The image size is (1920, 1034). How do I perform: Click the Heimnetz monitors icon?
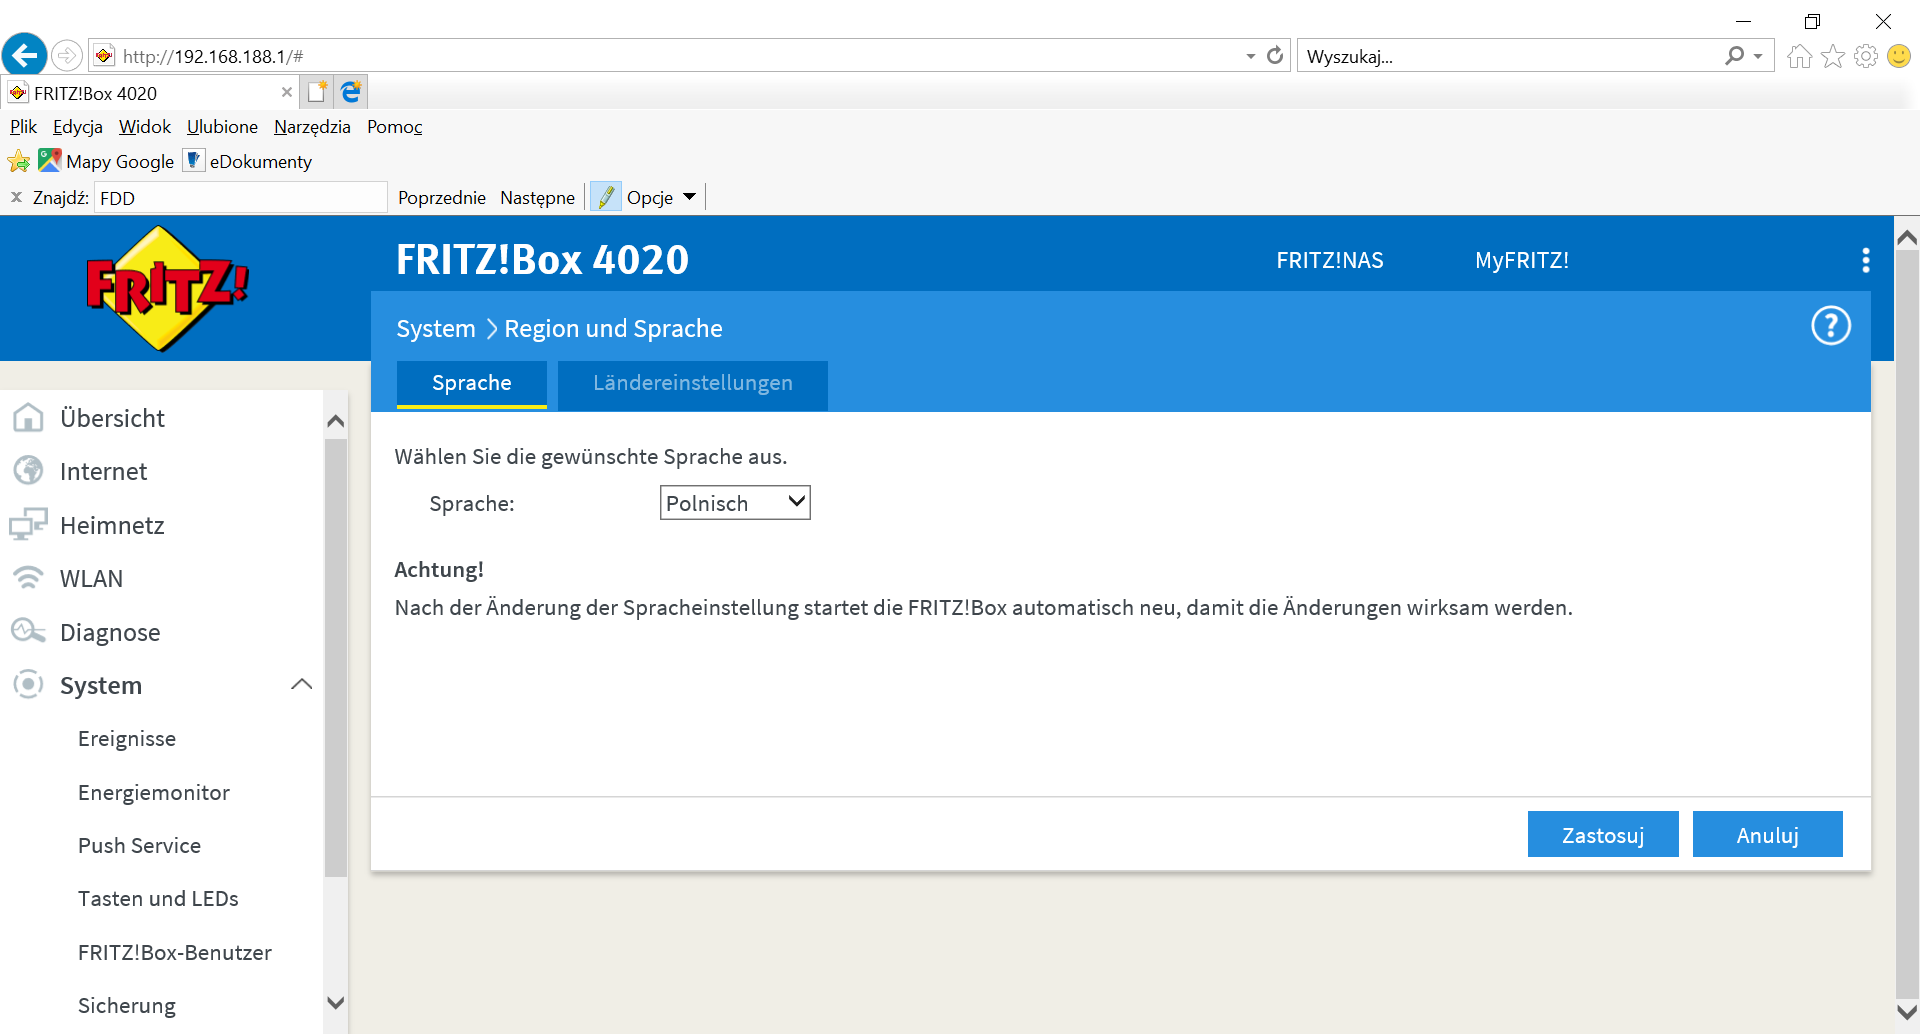28,524
